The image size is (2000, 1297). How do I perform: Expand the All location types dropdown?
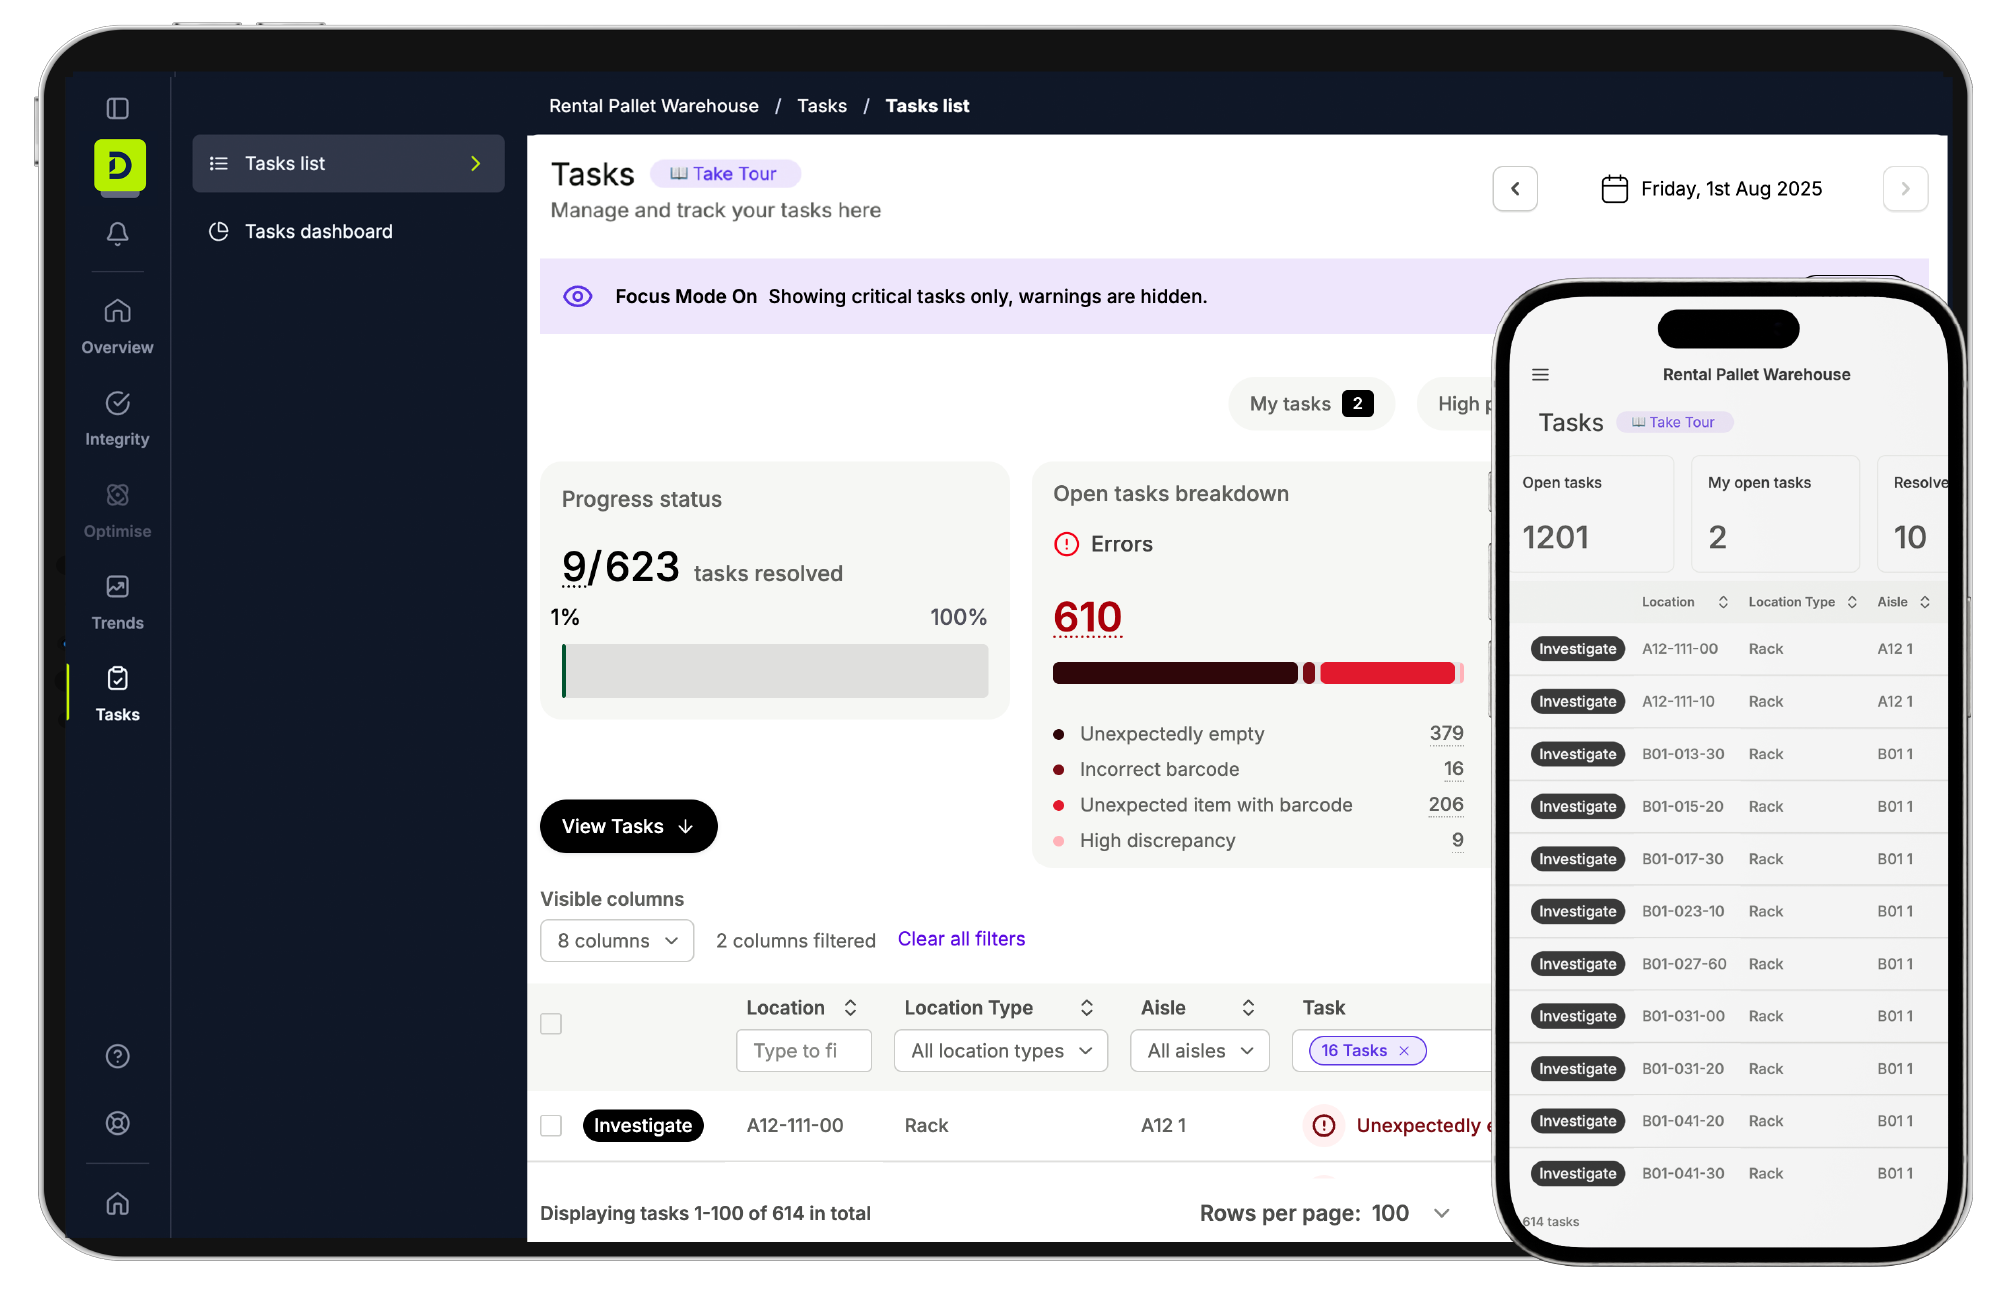click(x=1000, y=1051)
